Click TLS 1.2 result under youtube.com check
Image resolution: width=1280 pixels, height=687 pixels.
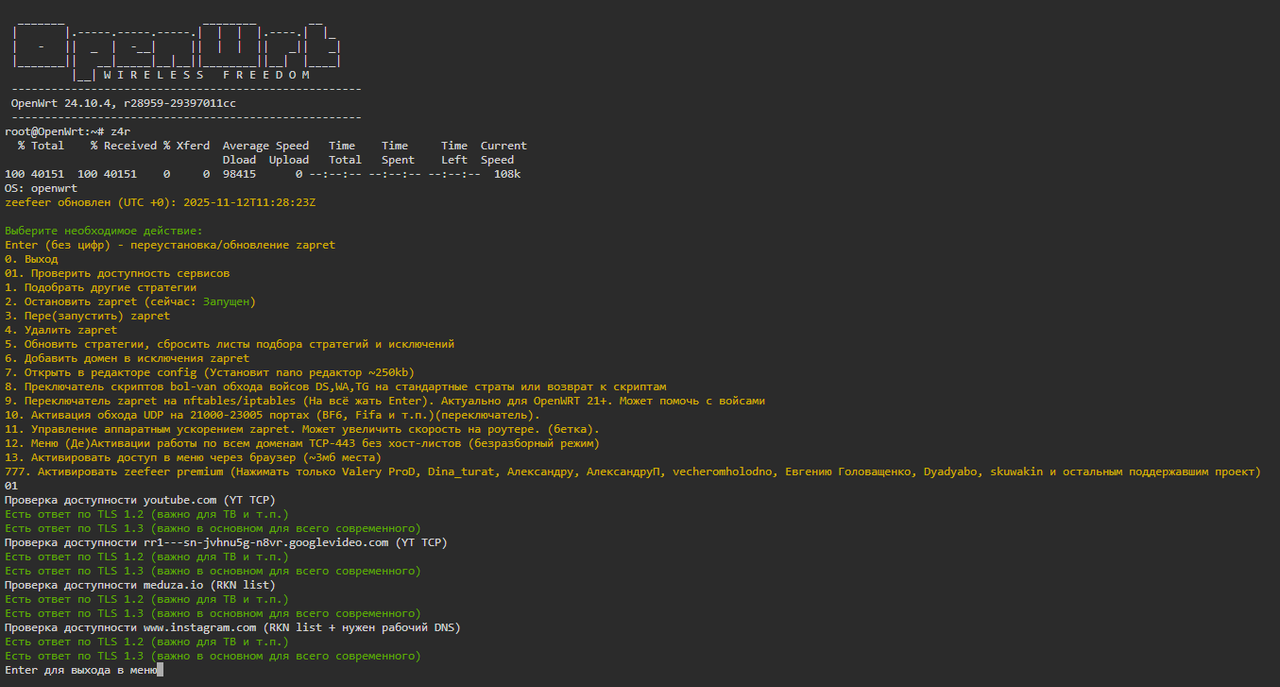pos(146,514)
